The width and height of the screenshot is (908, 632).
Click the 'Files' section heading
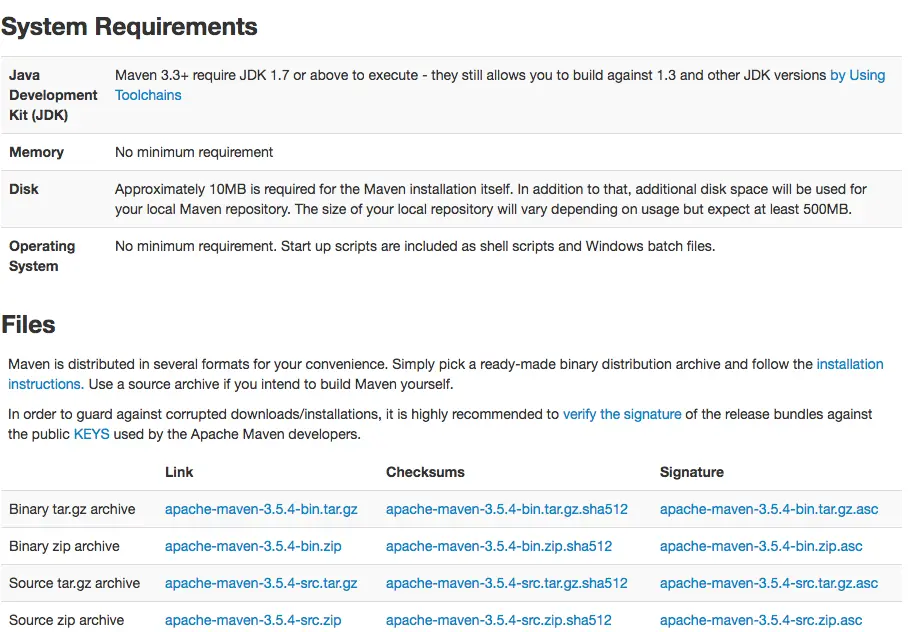click(28, 324)
